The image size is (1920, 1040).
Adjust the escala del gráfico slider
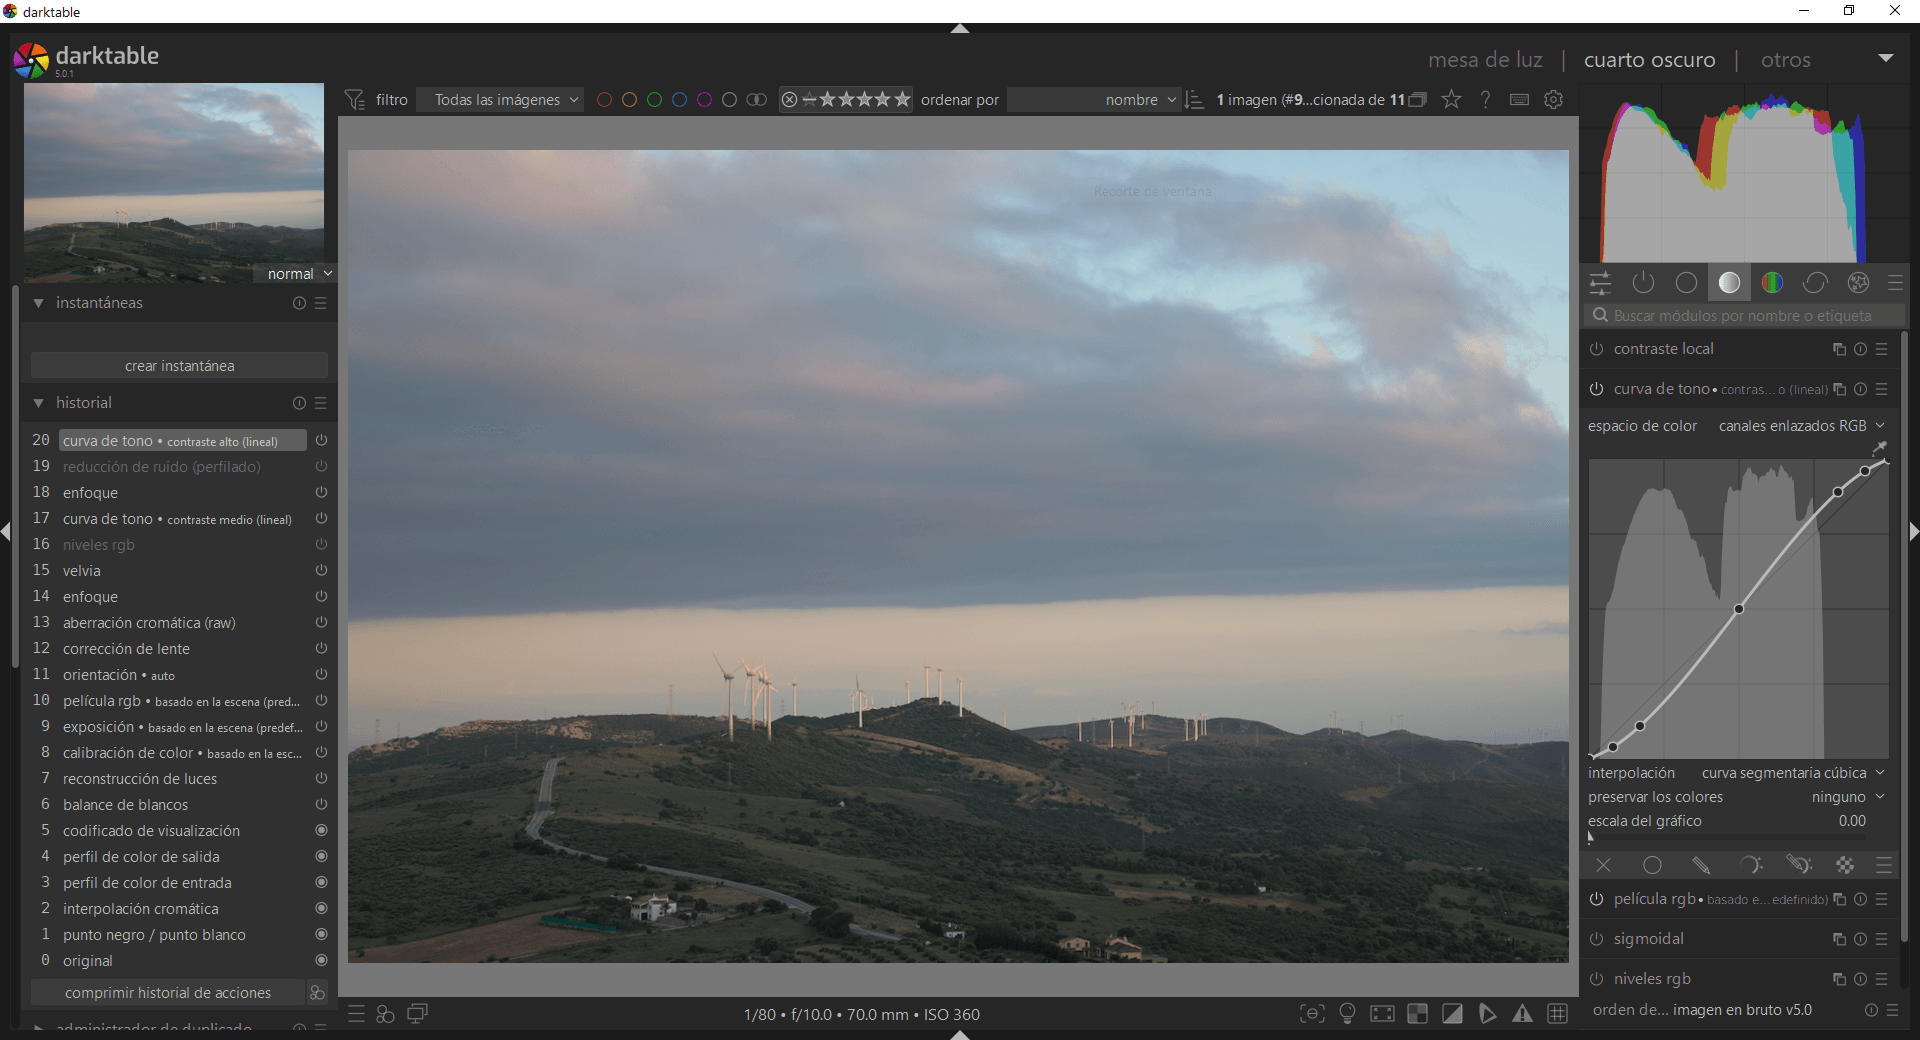1740,821
